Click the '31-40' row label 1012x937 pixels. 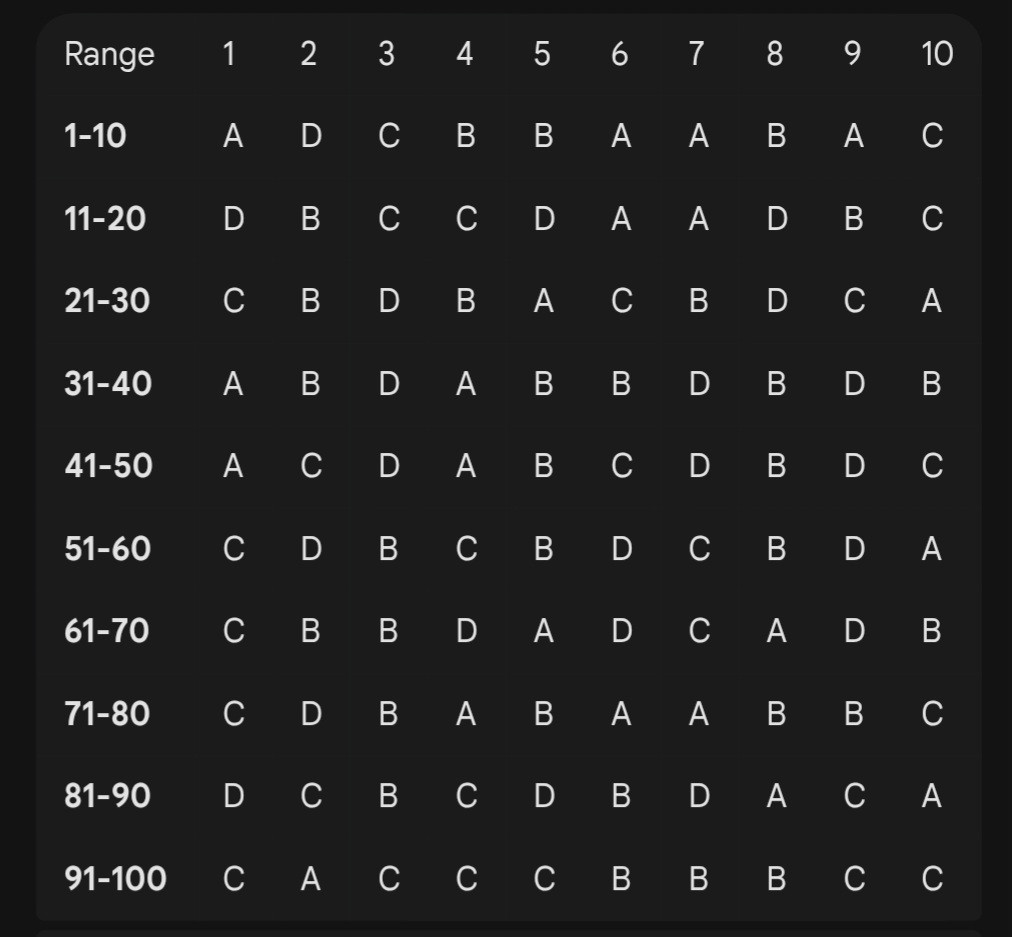tap(108, 384)
